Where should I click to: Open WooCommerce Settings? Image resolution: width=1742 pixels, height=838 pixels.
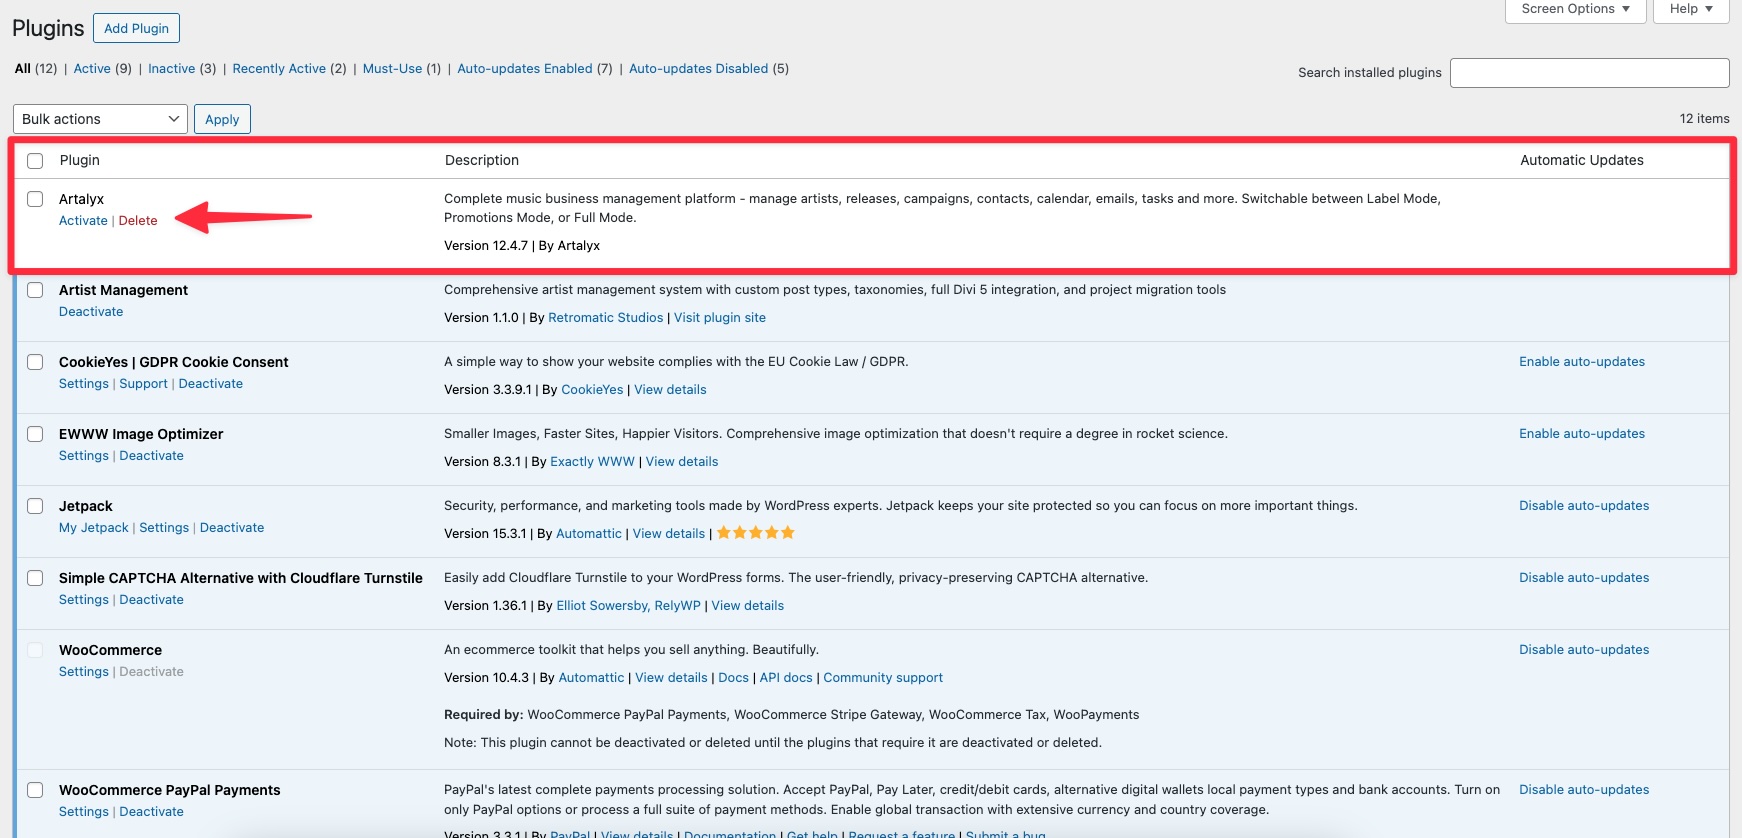(84, 672)
